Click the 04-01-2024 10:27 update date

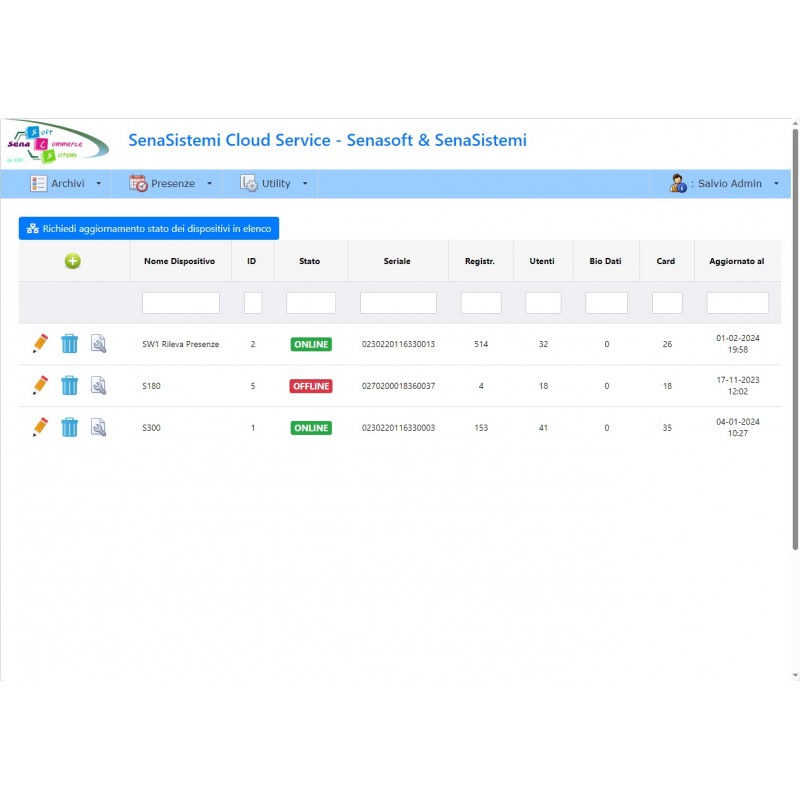[738, 428]
